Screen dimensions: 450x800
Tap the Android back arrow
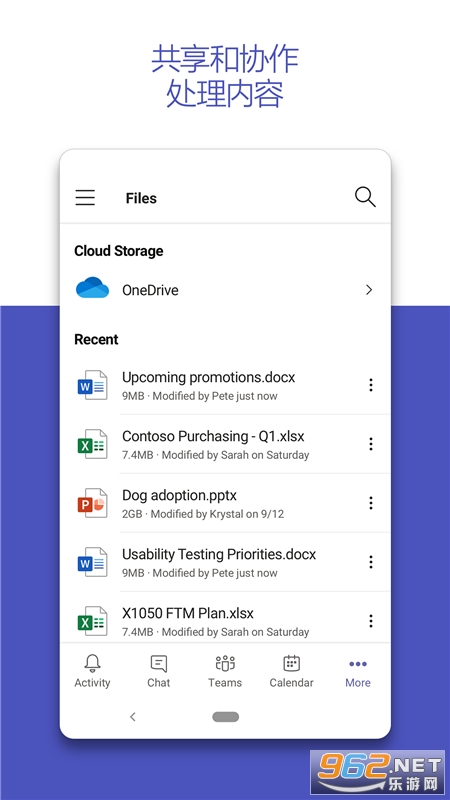click(133, 717)
